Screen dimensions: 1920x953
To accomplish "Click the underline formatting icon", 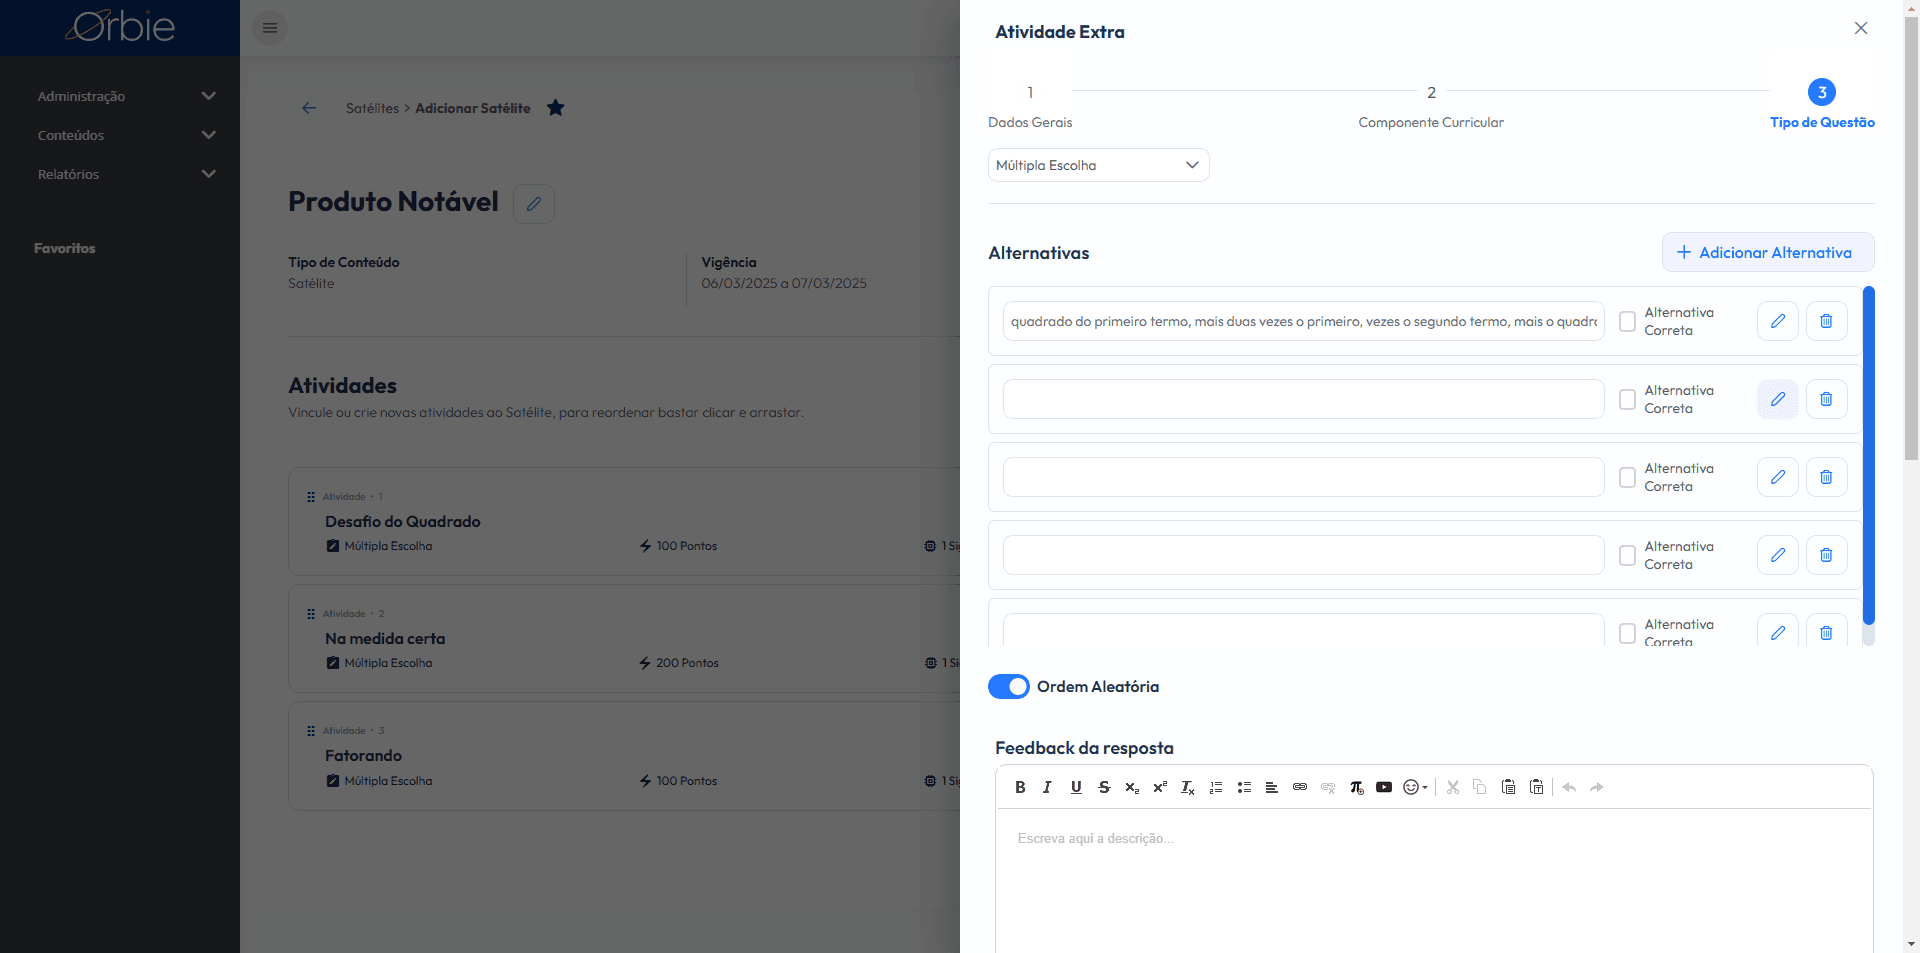I will (1076, 787).
